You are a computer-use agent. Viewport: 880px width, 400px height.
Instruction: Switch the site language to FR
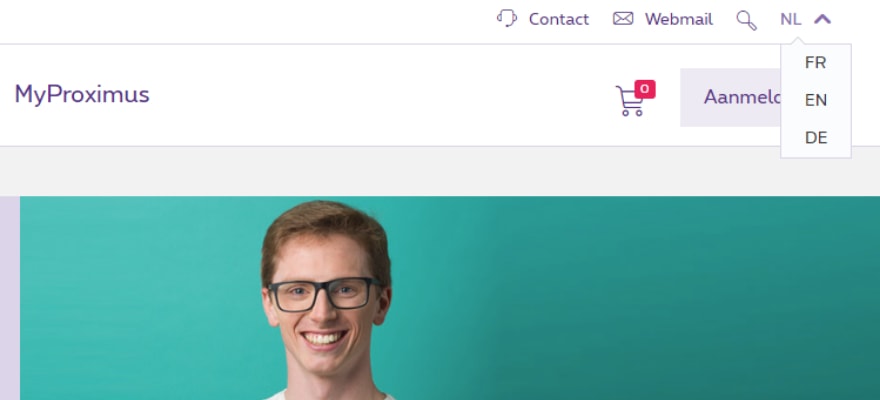coord(815,63)
